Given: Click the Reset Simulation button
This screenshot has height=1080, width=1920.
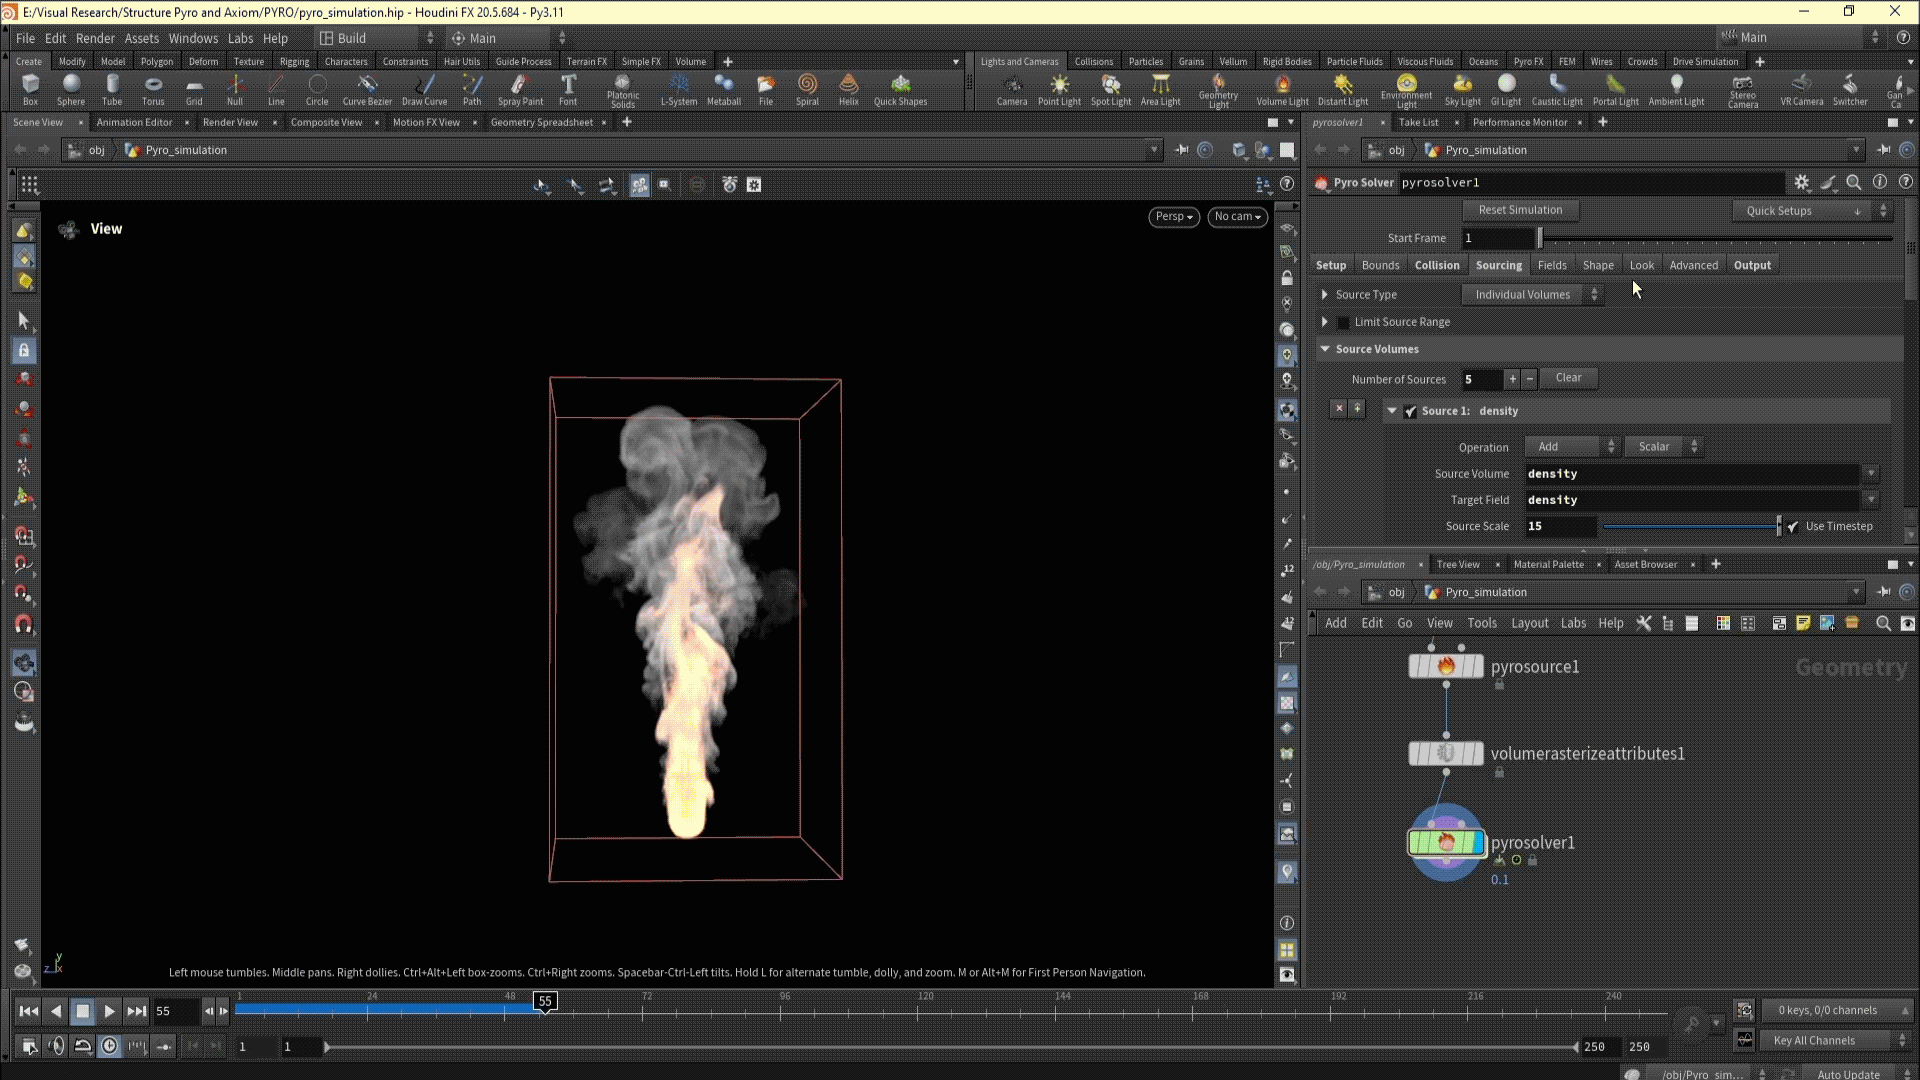Looking at the screenshot, I should click(1519, 210).
